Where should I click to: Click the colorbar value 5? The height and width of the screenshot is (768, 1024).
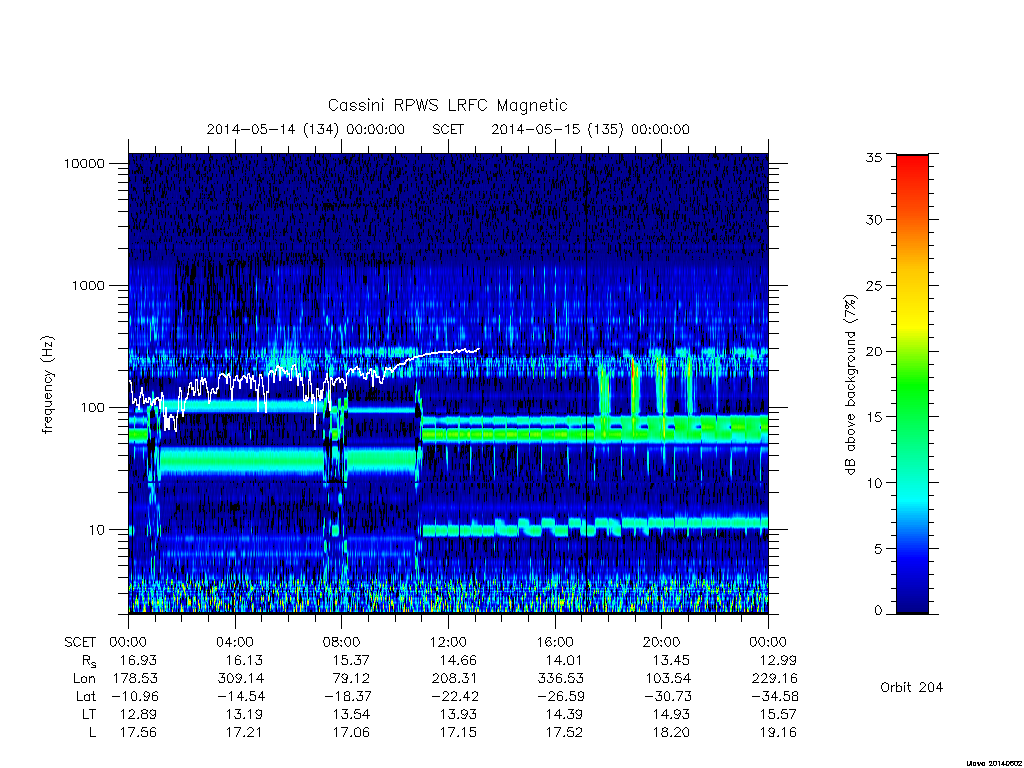tap(877, 549)
